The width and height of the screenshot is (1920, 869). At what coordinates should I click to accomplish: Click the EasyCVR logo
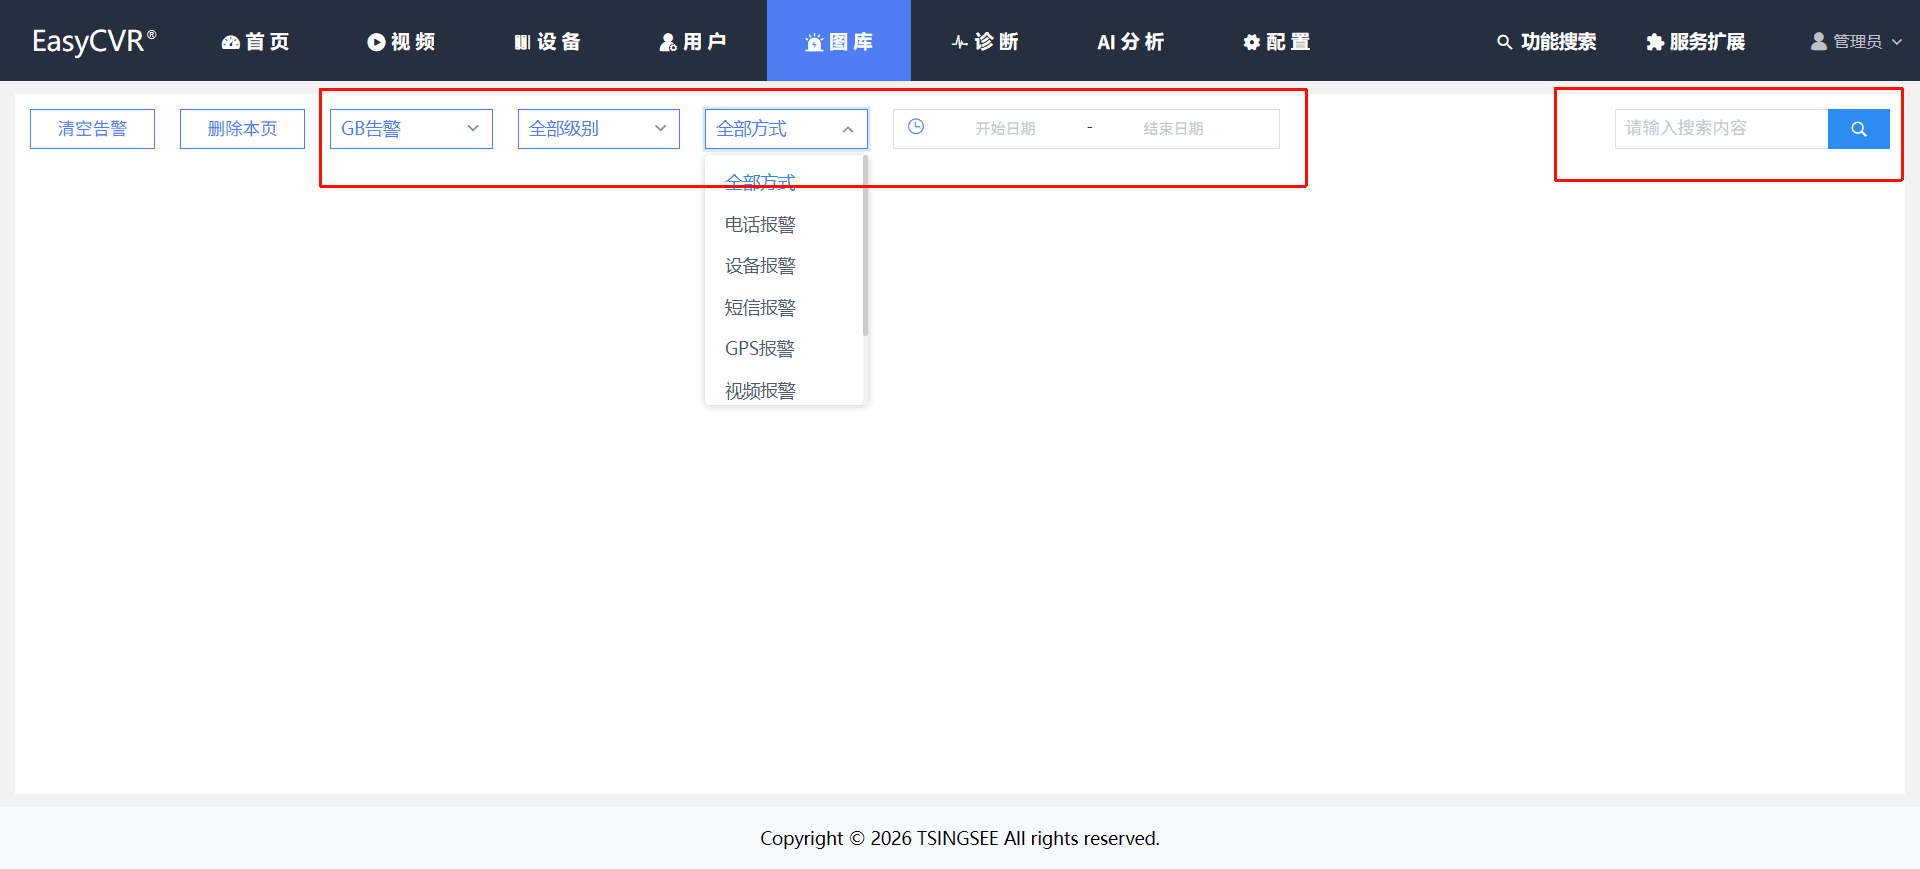94,41
